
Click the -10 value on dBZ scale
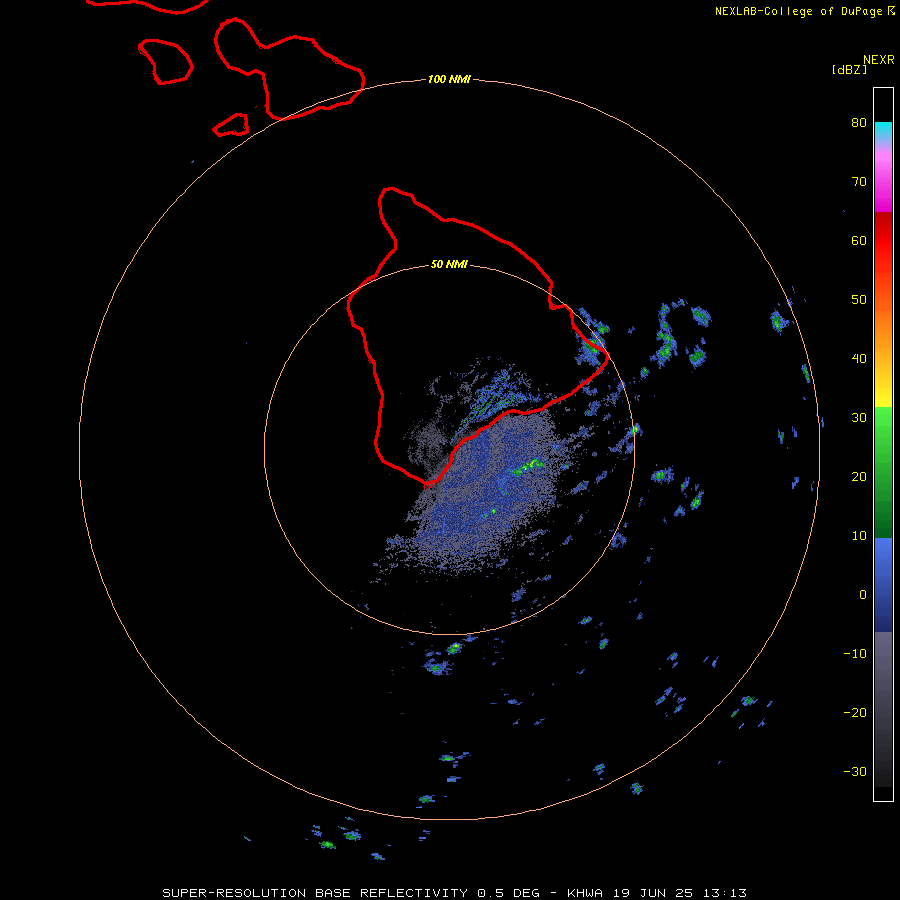coord(855,654)
